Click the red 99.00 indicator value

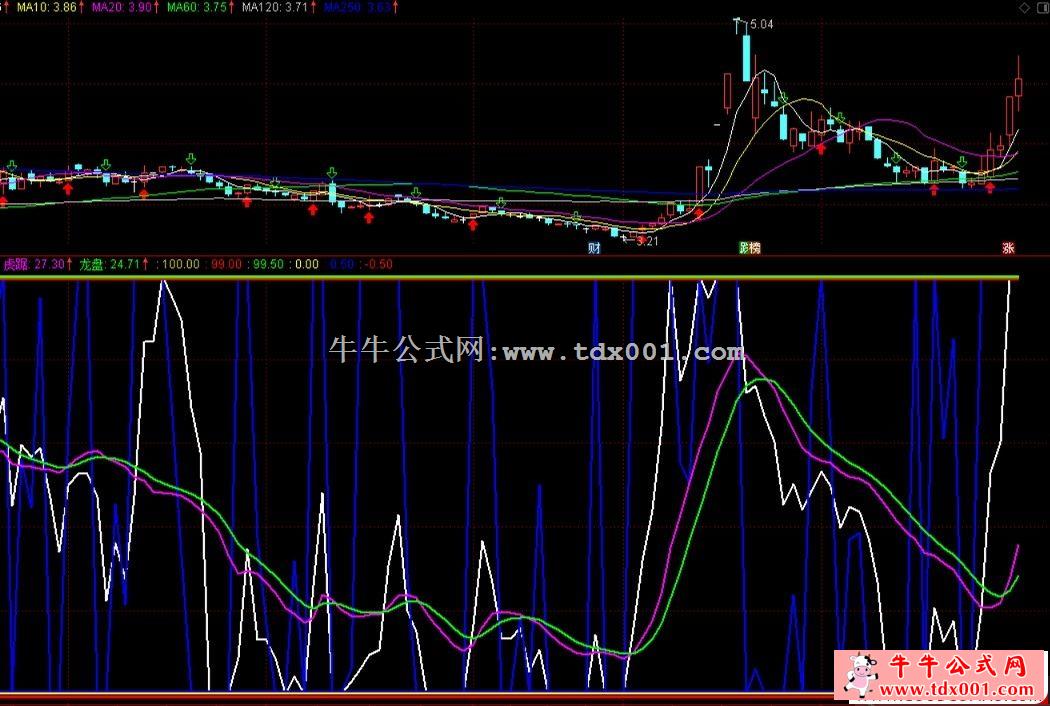[226, 264]
